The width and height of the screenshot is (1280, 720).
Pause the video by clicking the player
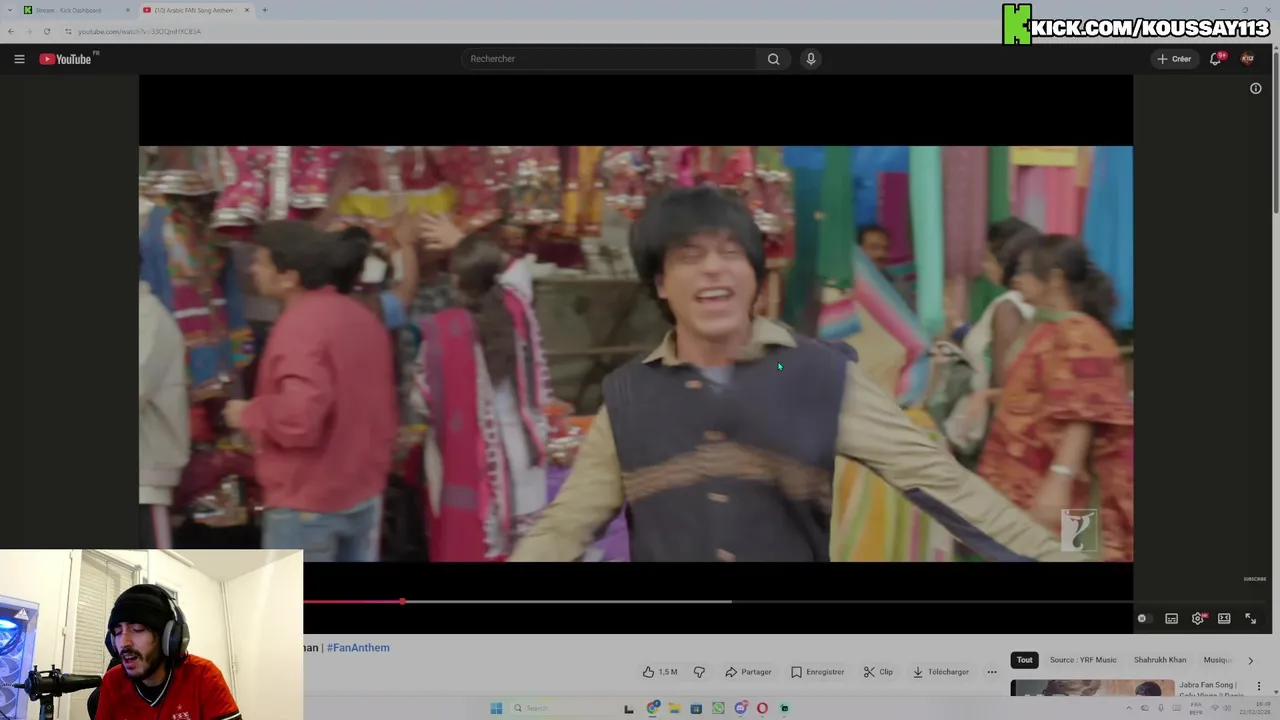click(636, 354)
